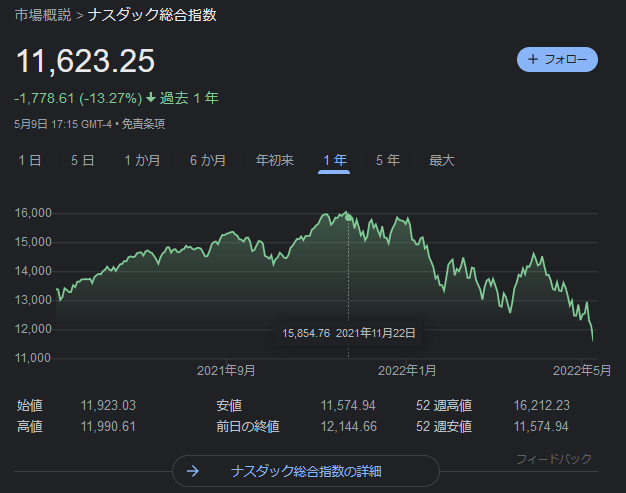Screen dimensions: 626x493
Task: Click the 13,000 y-axis label
Action: point(33,300)
